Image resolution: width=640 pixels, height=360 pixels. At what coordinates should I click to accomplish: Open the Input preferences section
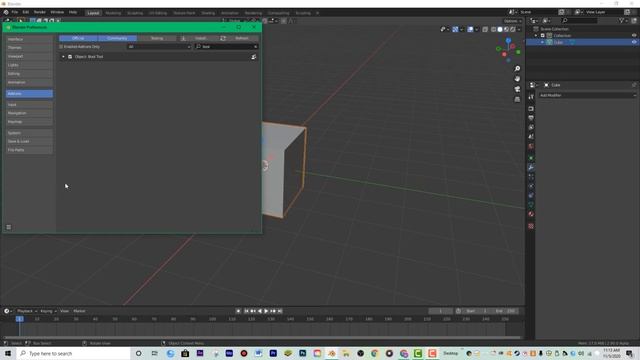point(29,104)
